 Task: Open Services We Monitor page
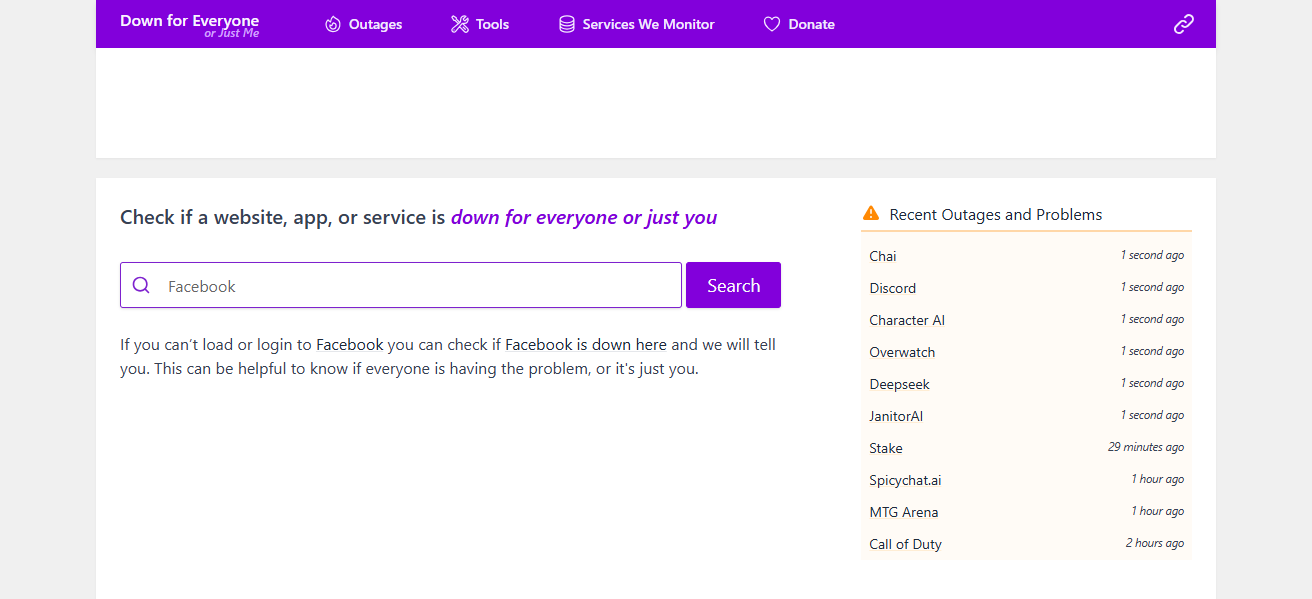637,24
